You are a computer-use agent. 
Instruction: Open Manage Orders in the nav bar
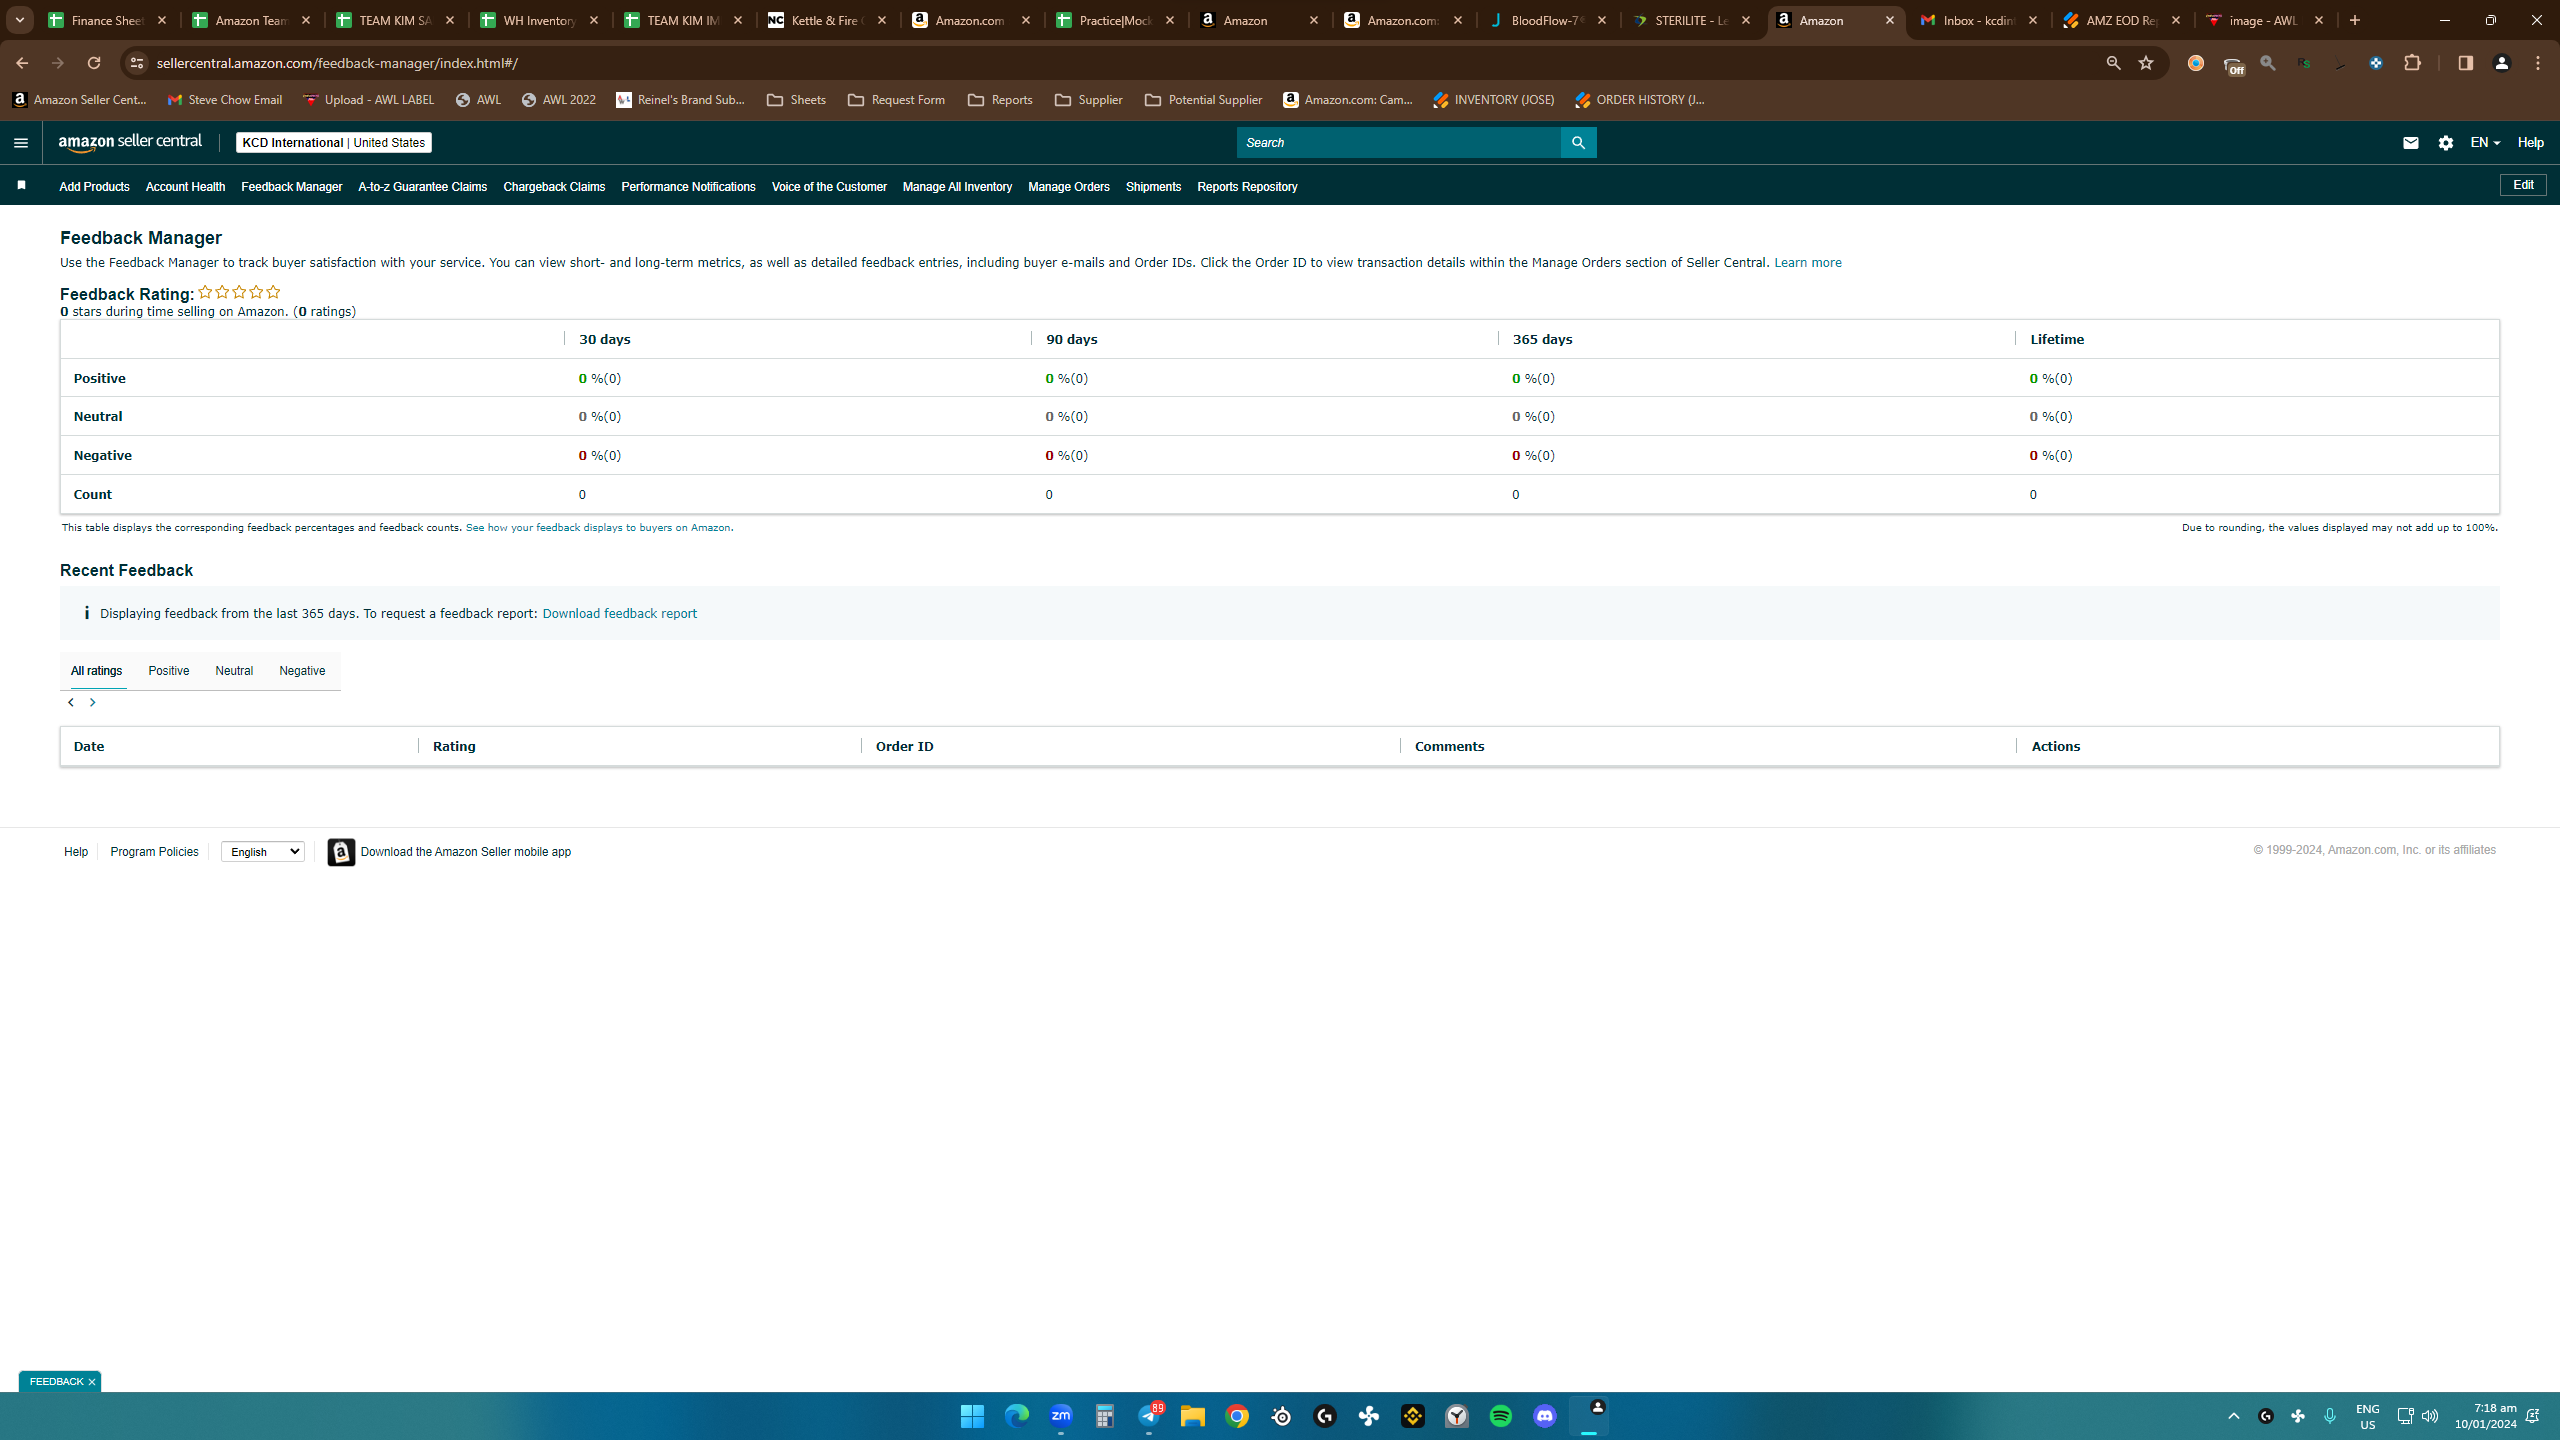pos(1068,187)
